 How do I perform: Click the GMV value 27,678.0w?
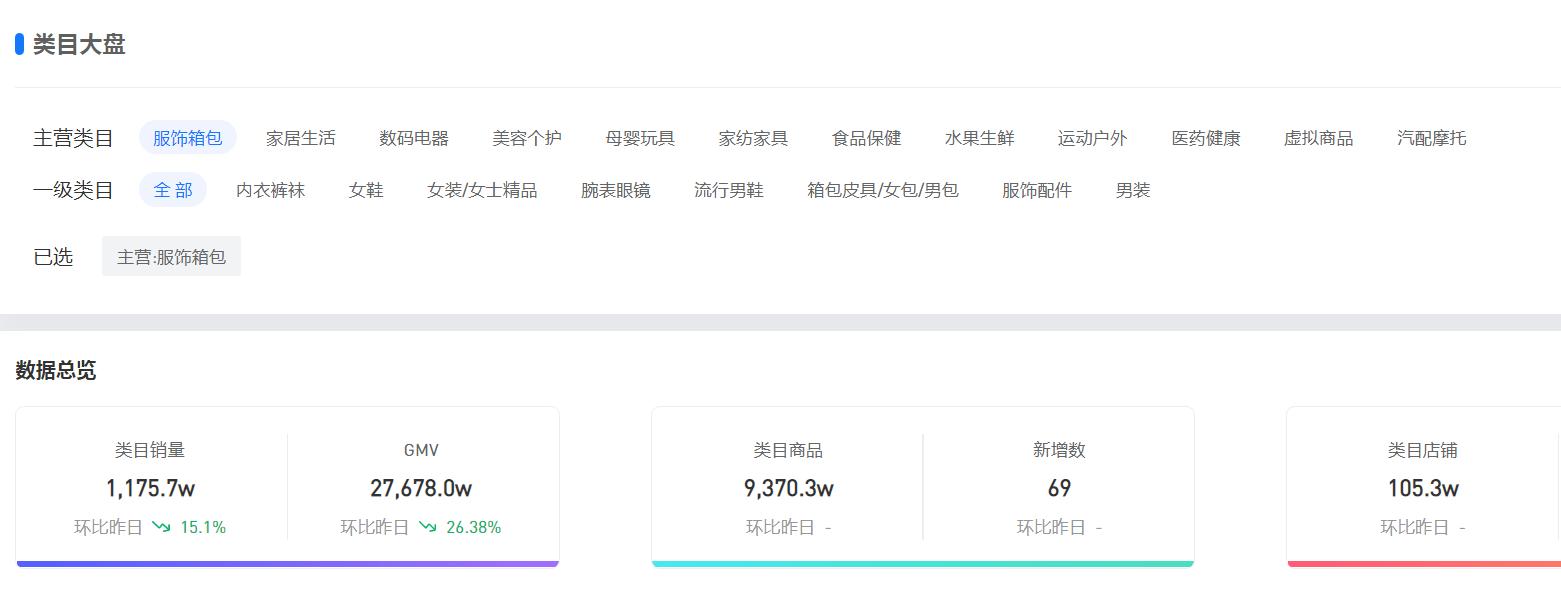pyautogui.click(x=421, y=488)
